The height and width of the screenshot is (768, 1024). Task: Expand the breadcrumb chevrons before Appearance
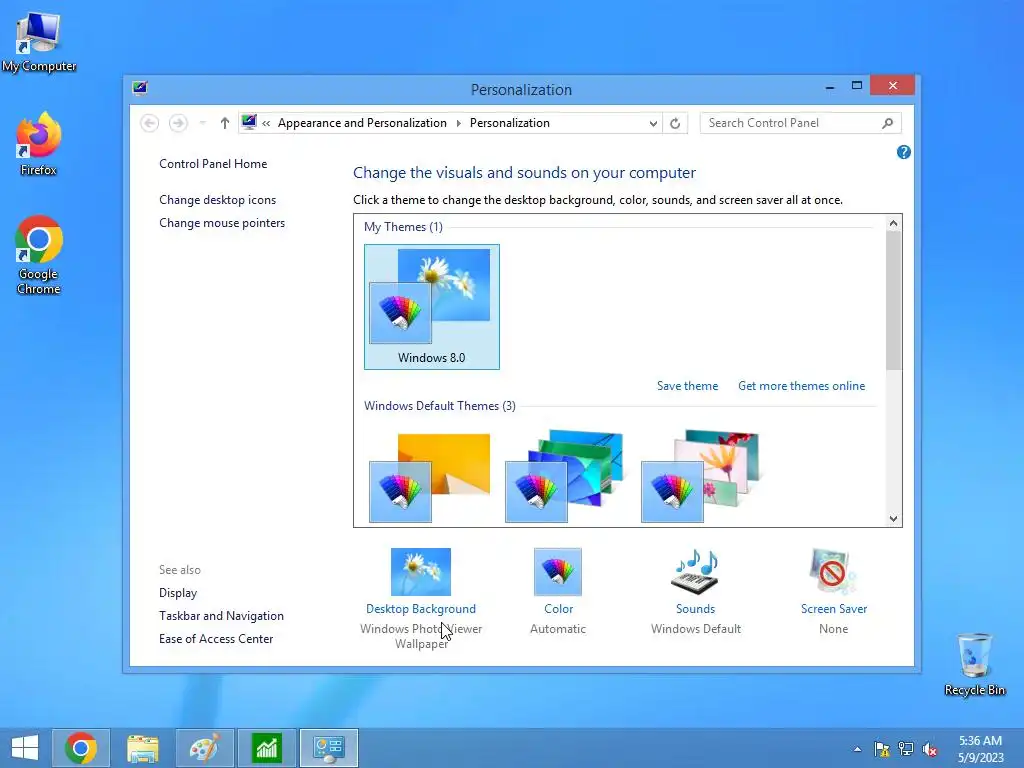click(266, 123)
